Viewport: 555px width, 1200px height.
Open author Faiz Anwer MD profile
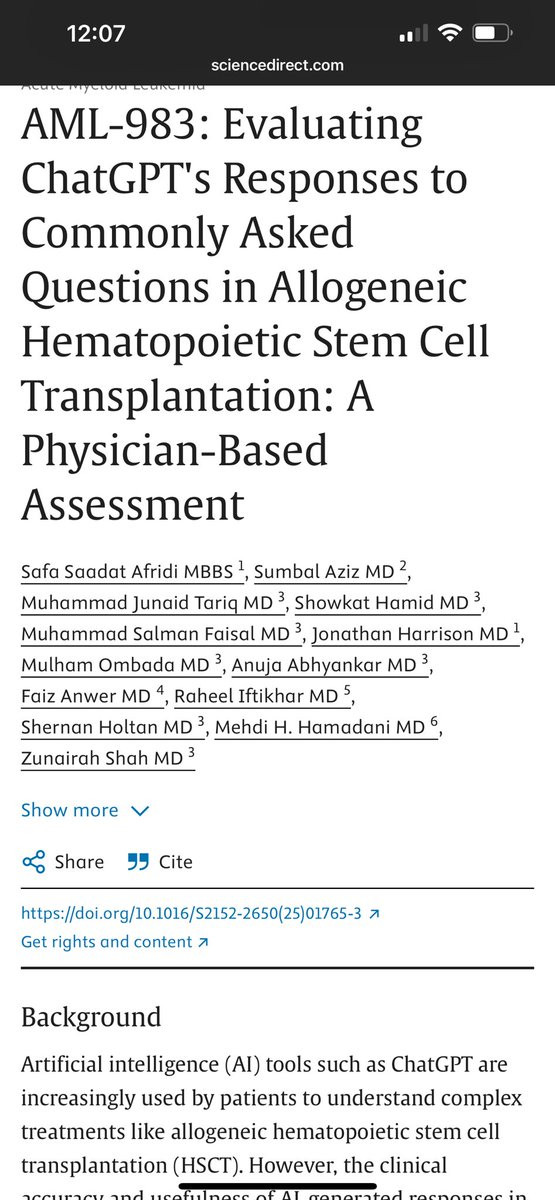[x=94, y=696]
